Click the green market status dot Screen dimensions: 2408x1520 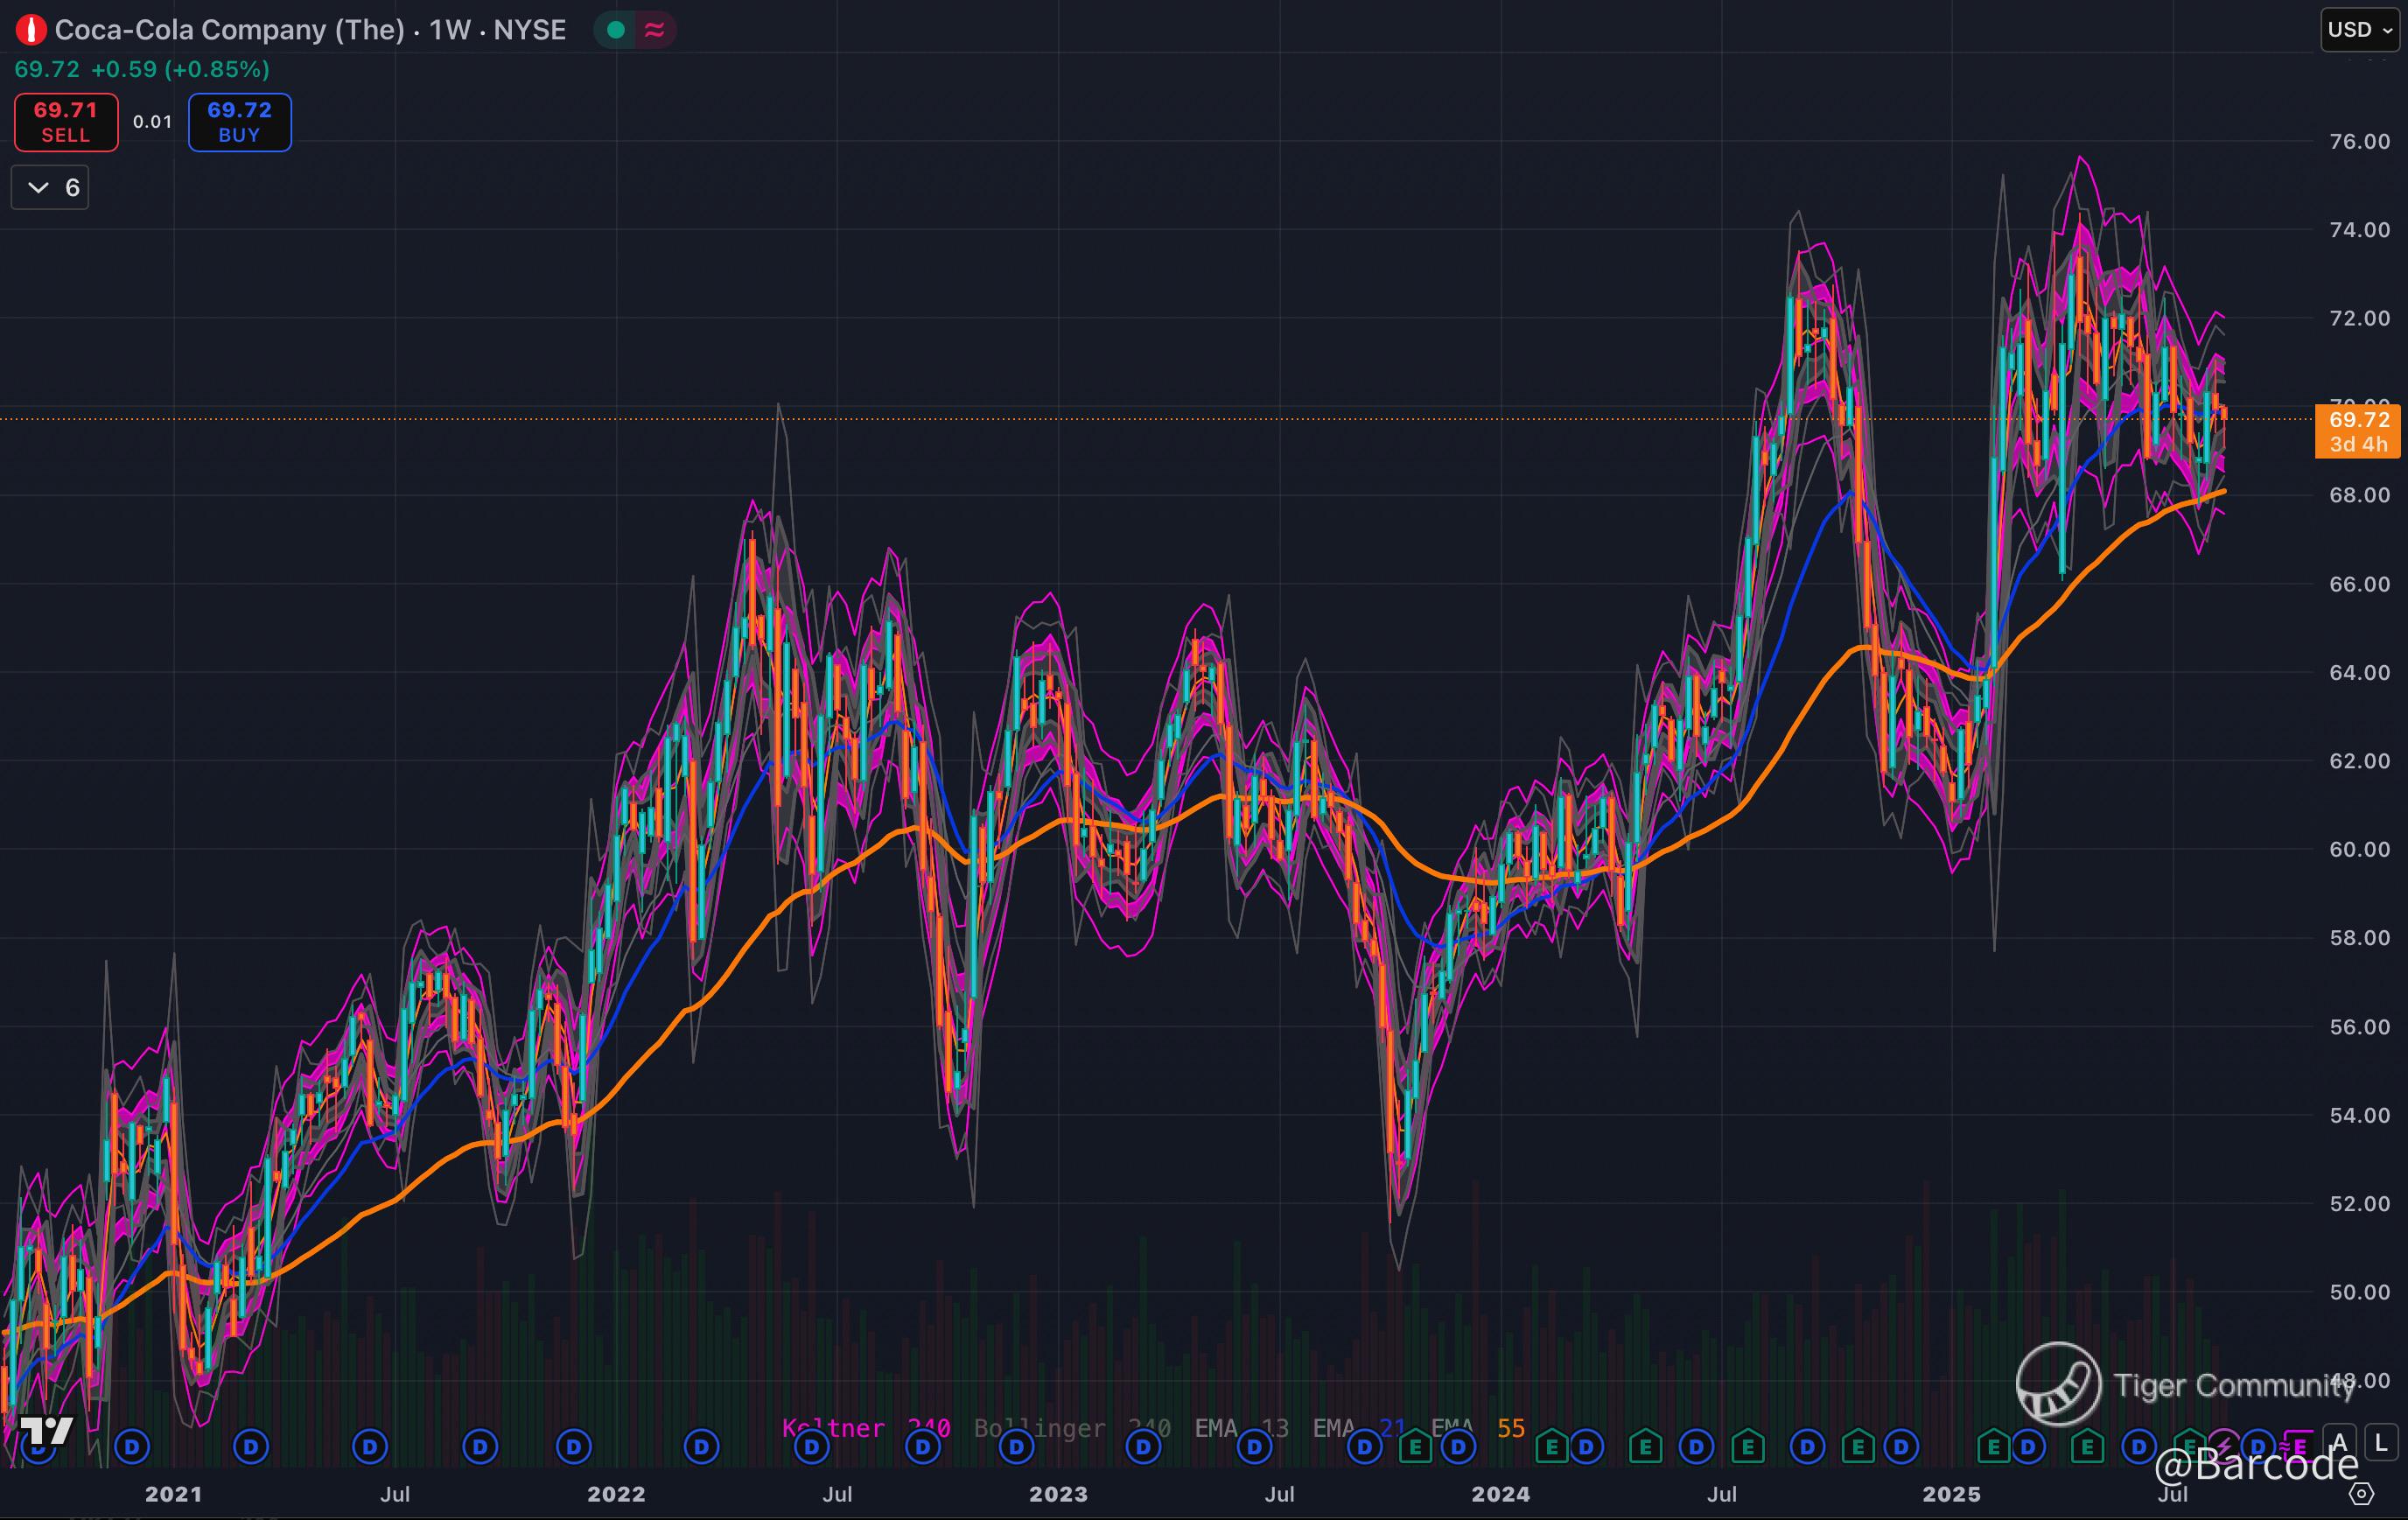coord(616,30)
